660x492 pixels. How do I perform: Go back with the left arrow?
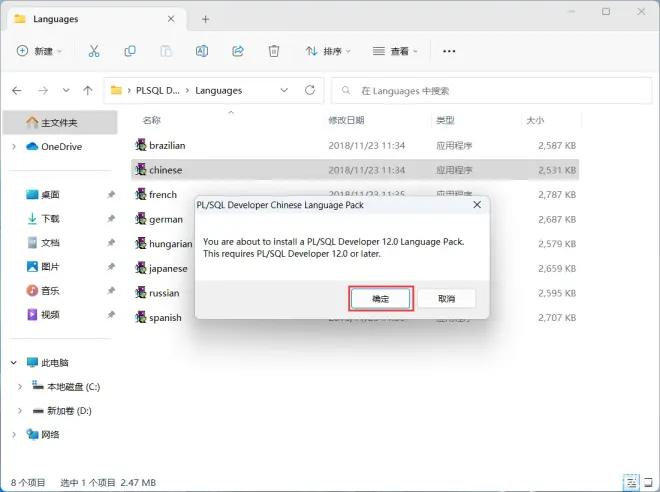click(x=17, y=90)
